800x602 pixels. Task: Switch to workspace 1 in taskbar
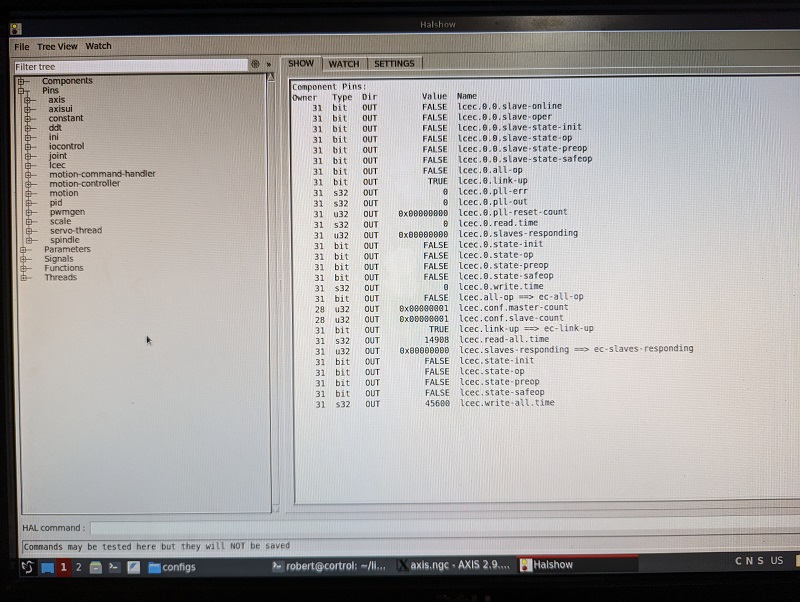[x=64, y=567]
